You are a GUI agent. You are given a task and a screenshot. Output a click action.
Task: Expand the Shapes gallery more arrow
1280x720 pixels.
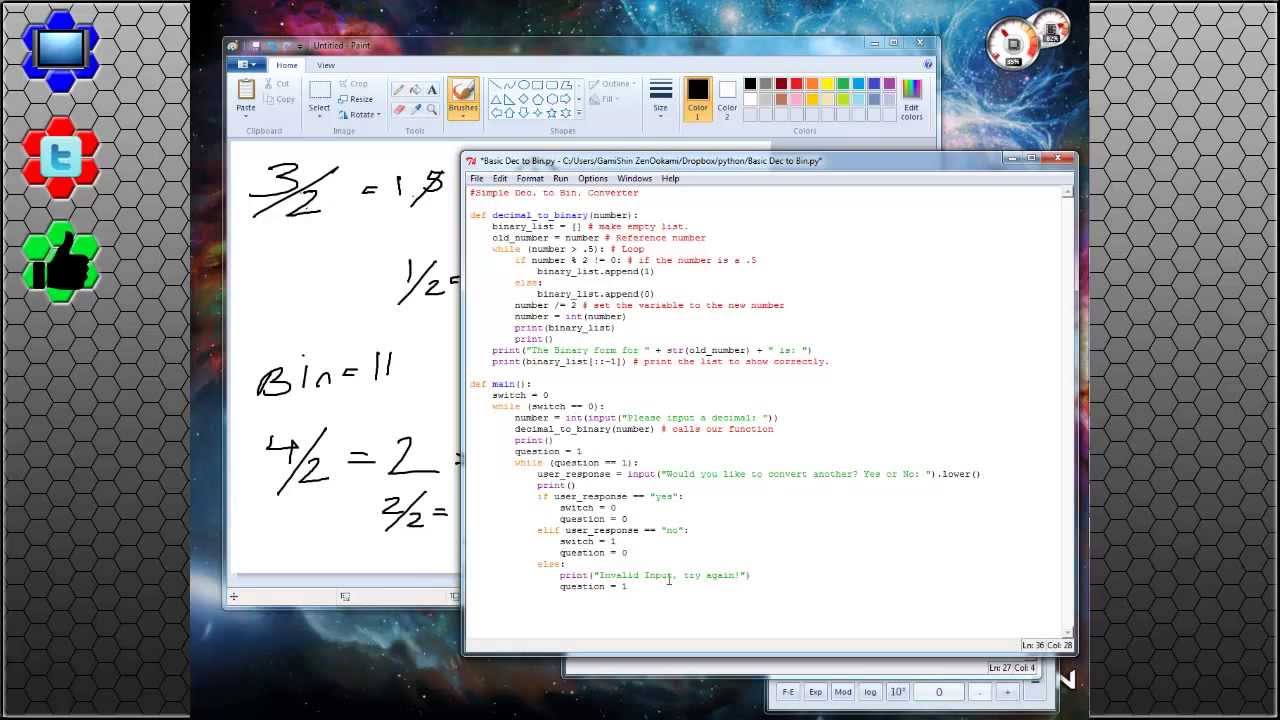pyautogui.click(x=579, y=113)
